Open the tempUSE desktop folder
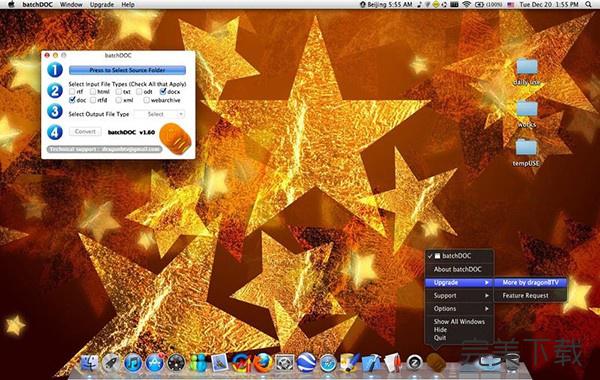Image resolution: width=600 pixels, height=380 pixels. tap(526, 152)
